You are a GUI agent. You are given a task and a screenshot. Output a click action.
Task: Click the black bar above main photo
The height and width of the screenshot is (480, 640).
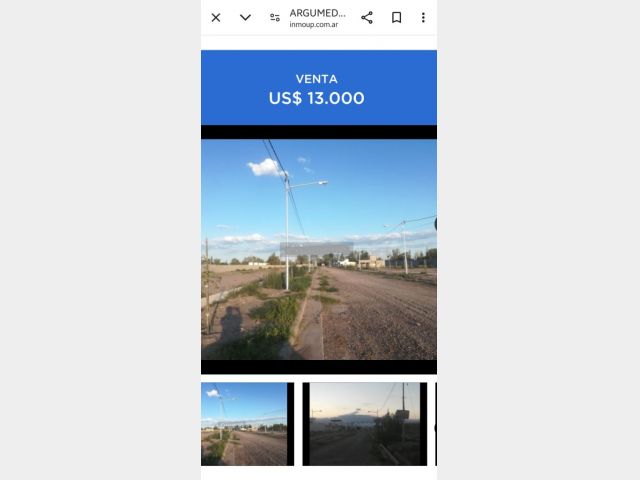click(x=318, y=132)
